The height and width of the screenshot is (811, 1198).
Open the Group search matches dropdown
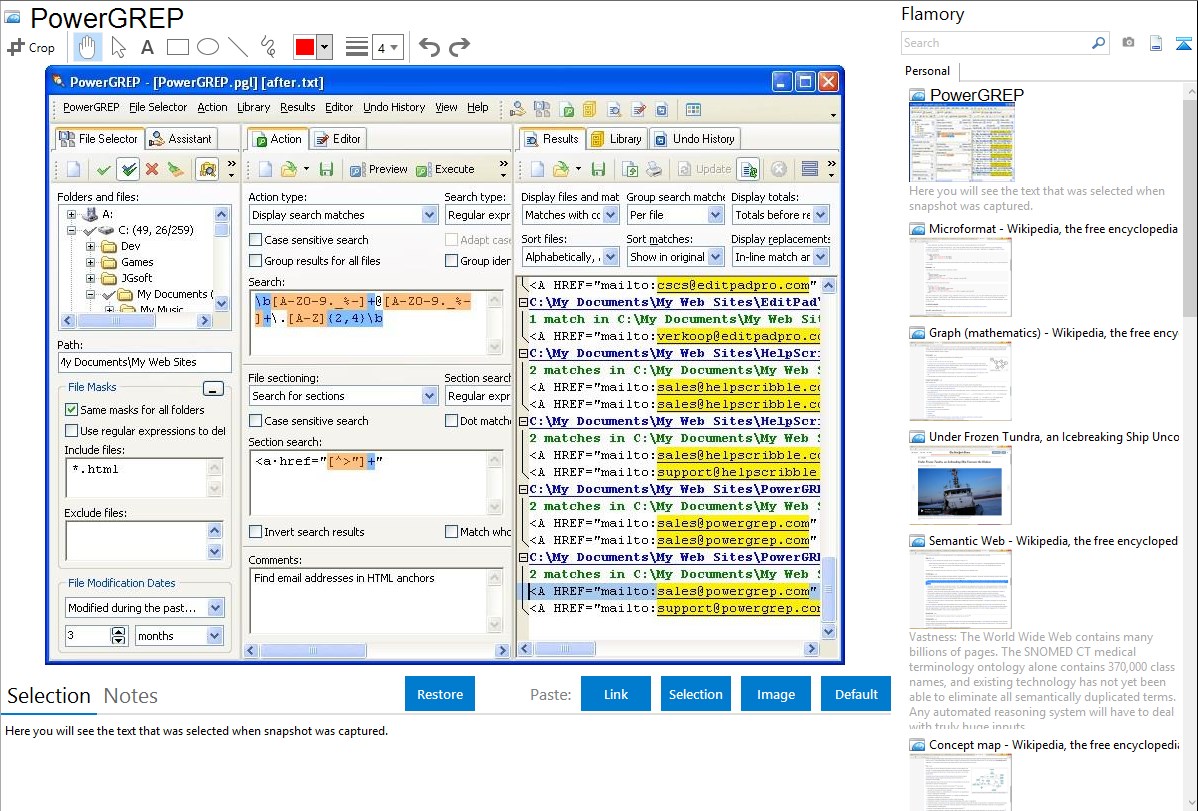tap(715, 215)
